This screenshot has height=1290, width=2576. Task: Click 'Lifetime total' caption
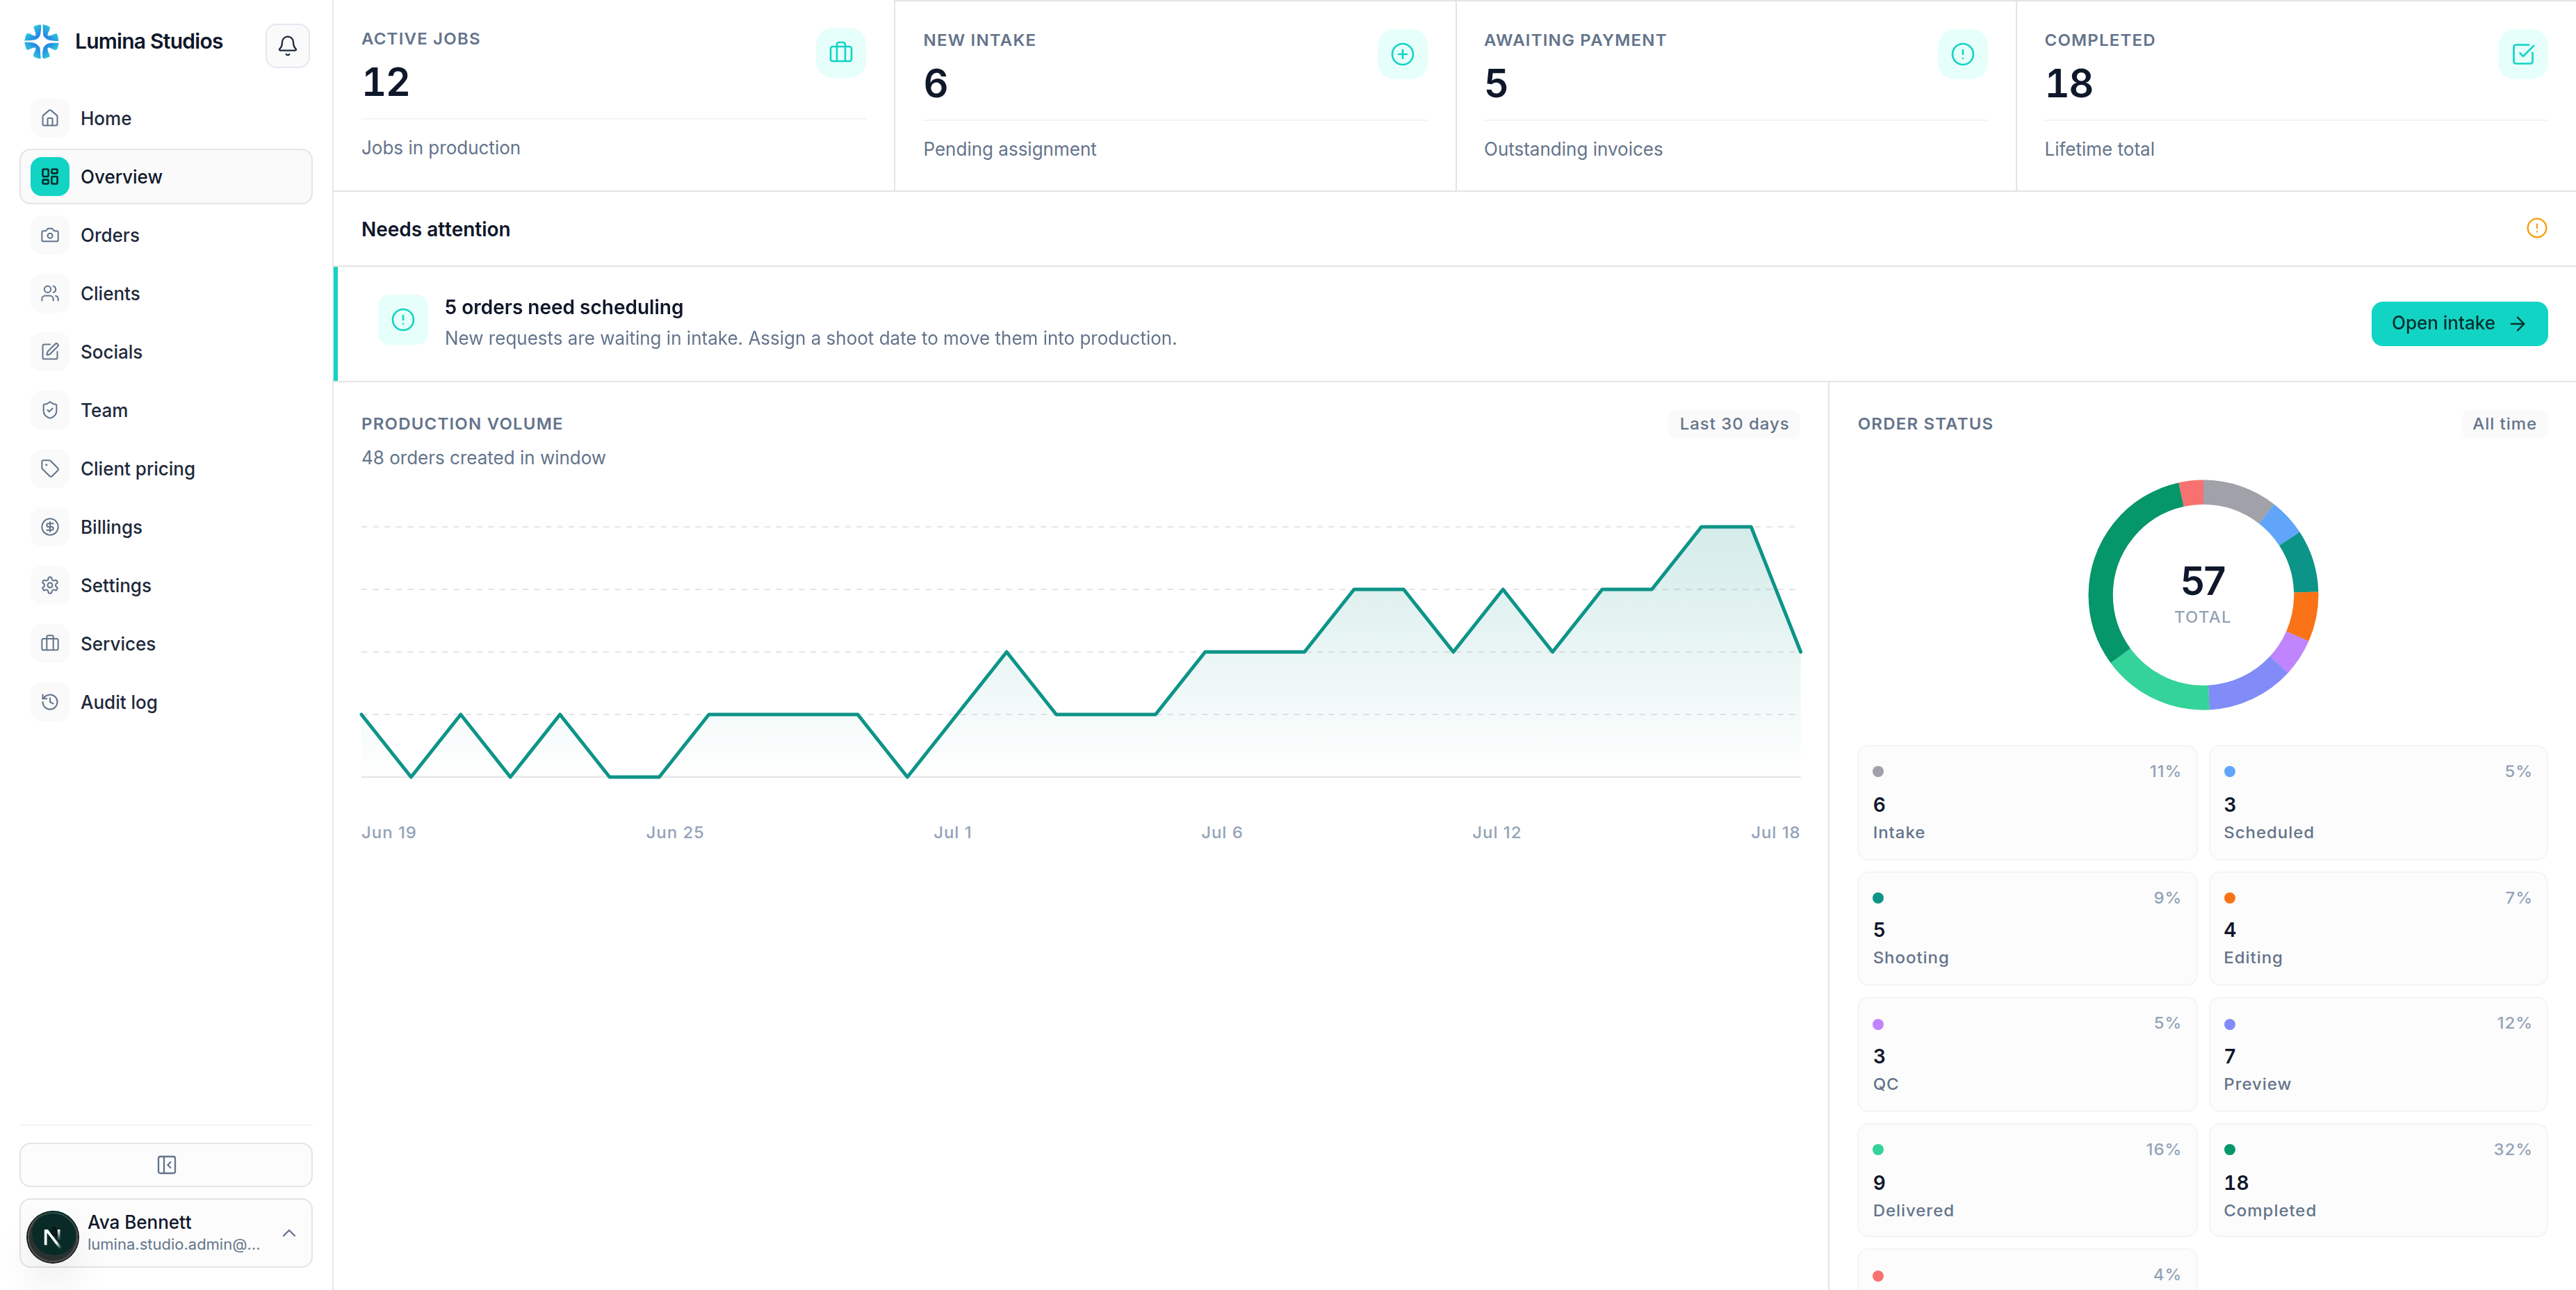(2099, 149)
